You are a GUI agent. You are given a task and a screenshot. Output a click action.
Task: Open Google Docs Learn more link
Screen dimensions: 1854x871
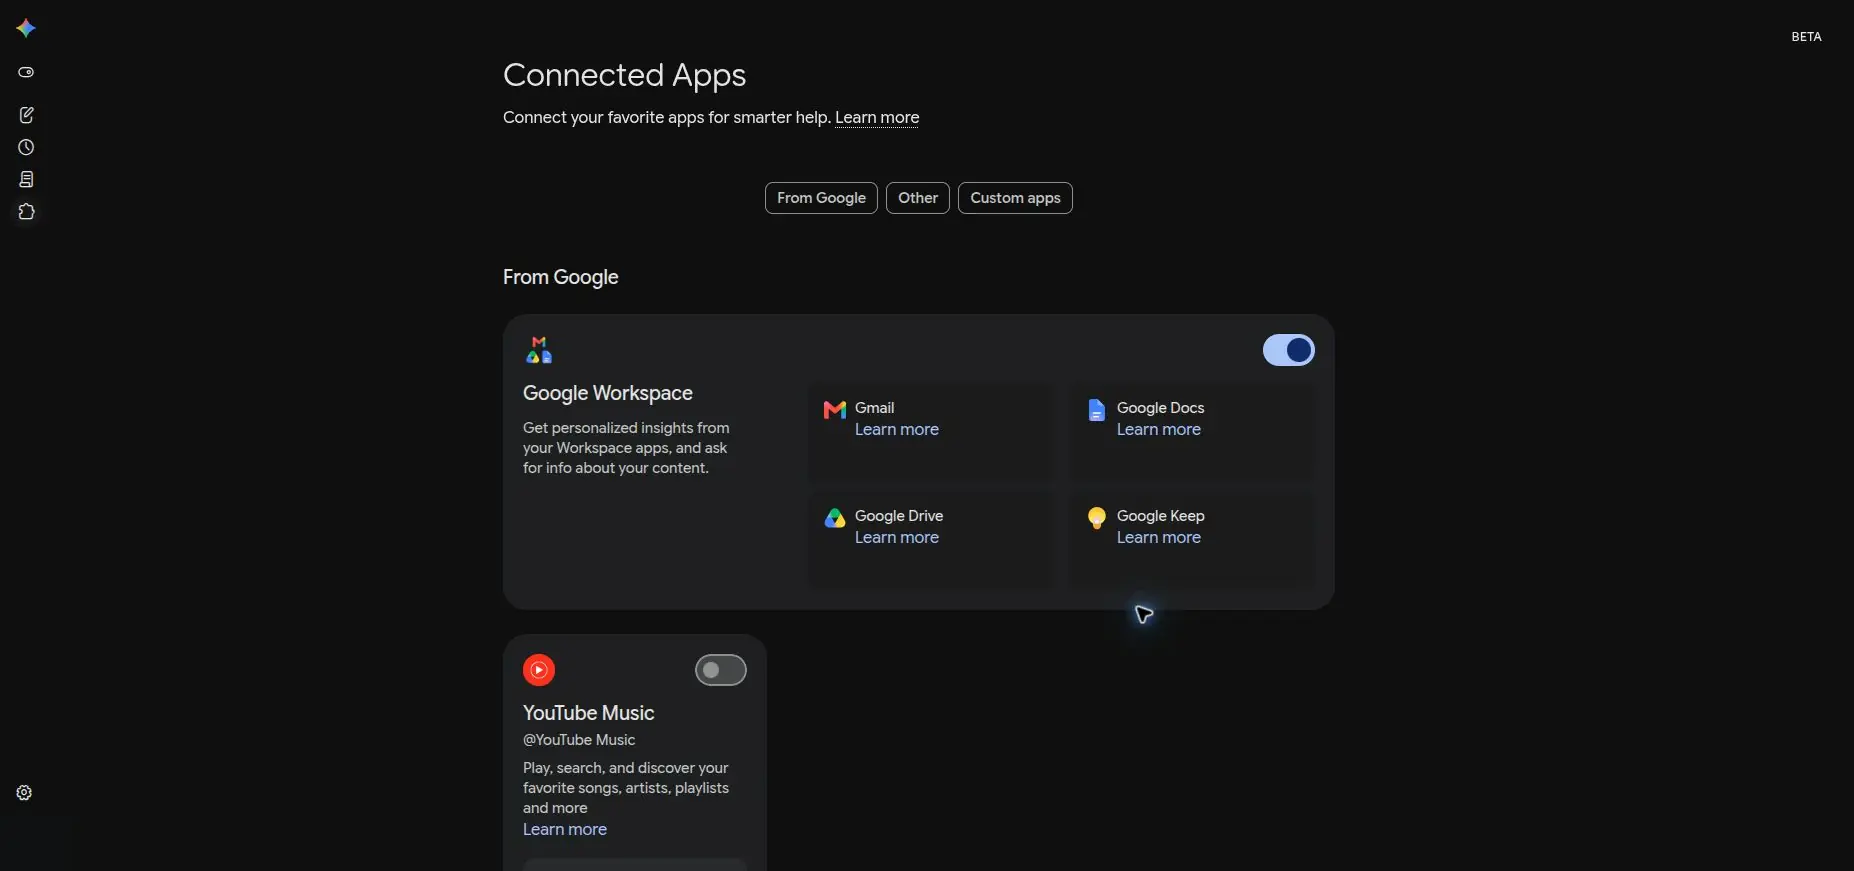pos(1159,429)
